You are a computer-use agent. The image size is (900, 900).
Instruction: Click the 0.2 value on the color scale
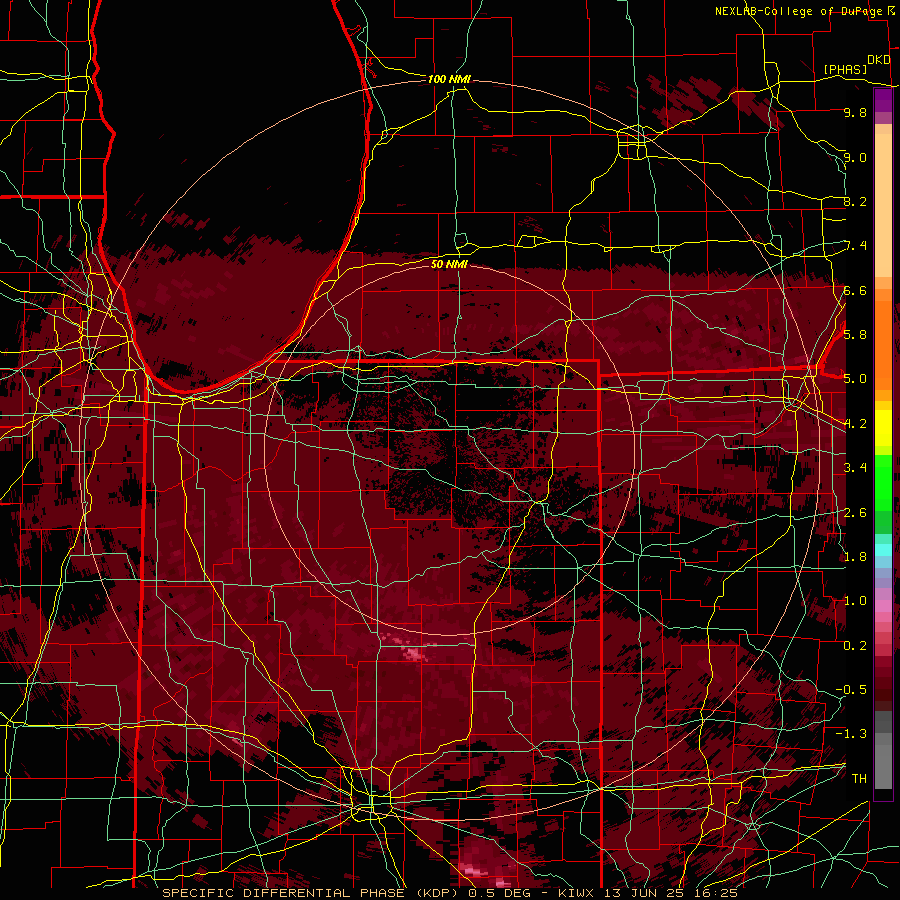[855, 645]
